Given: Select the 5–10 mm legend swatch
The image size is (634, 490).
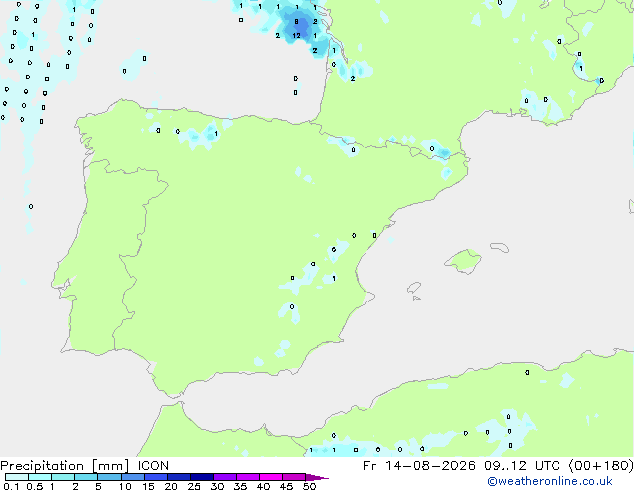Looking at the screenshot, I should 109,477.
